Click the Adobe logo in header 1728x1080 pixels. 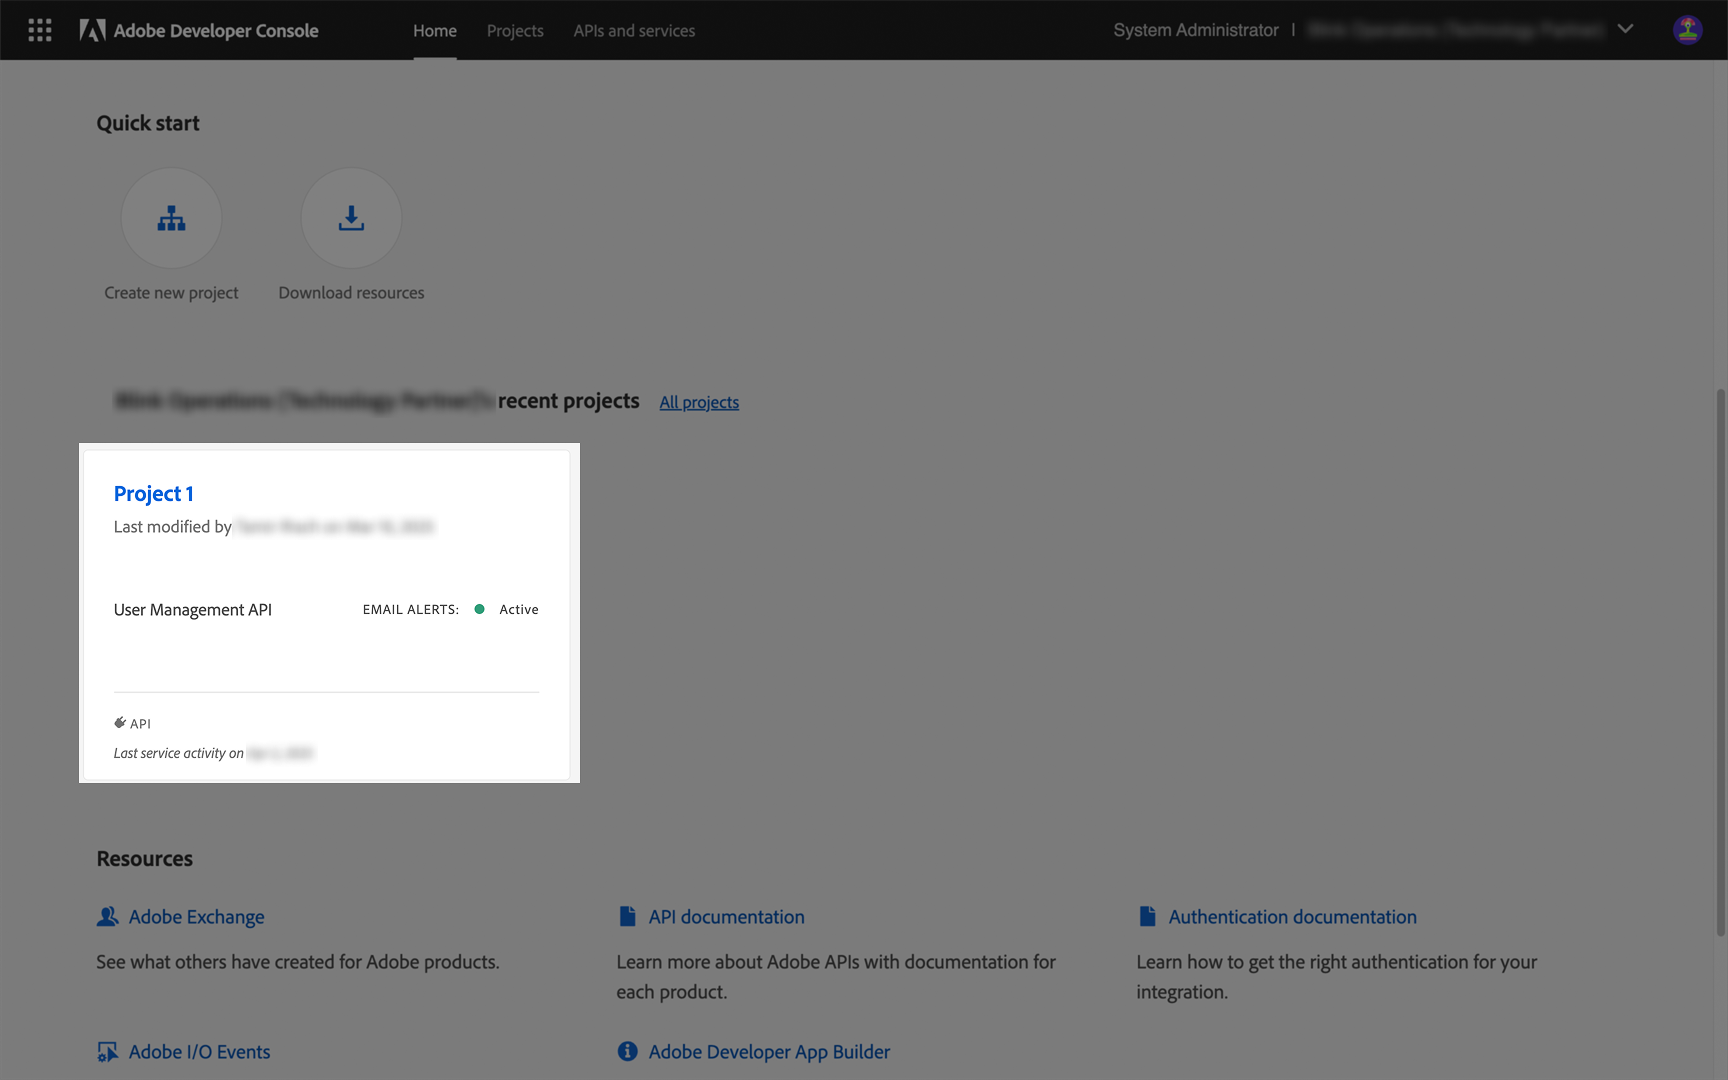click(92, 30)
